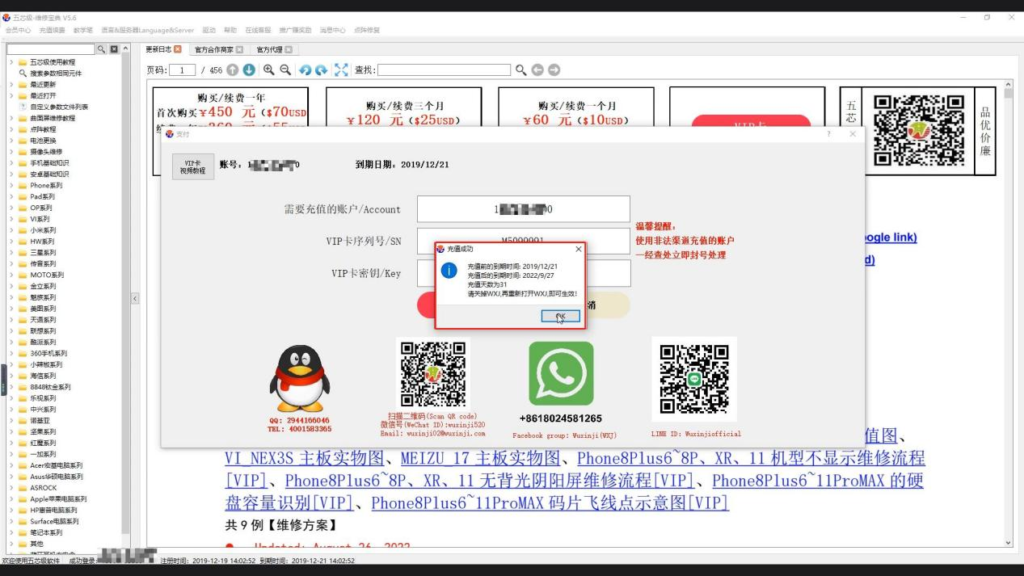The image size is (1024, 576).
Task: Close the 官方合作商家 tab
Action: [240, 50]
